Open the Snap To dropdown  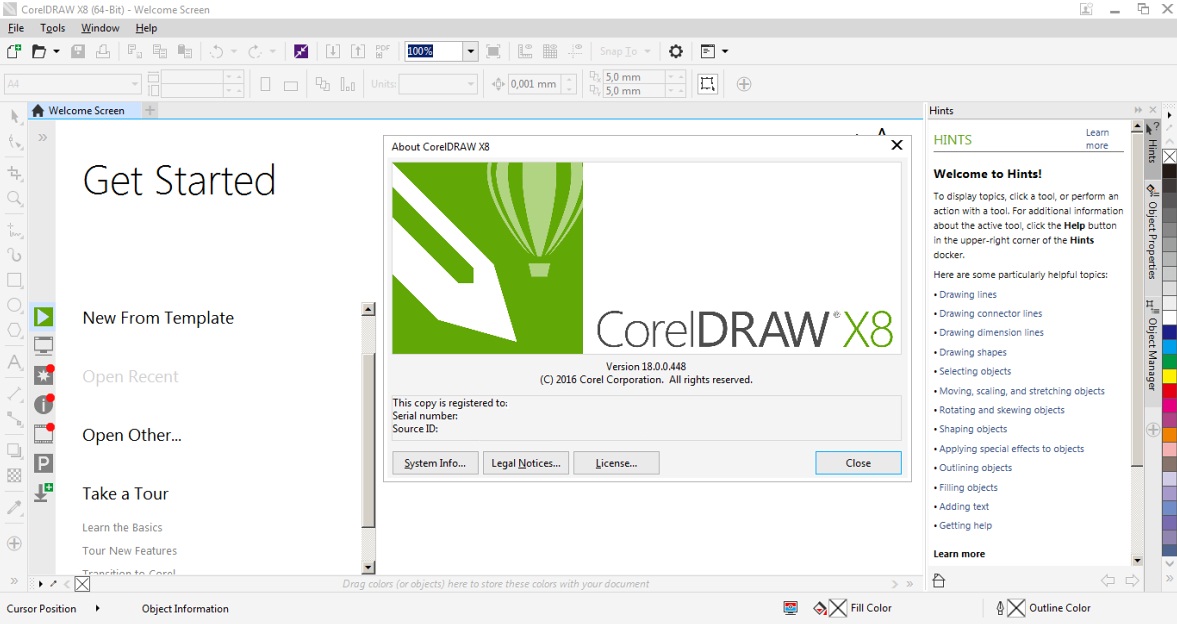645,51
